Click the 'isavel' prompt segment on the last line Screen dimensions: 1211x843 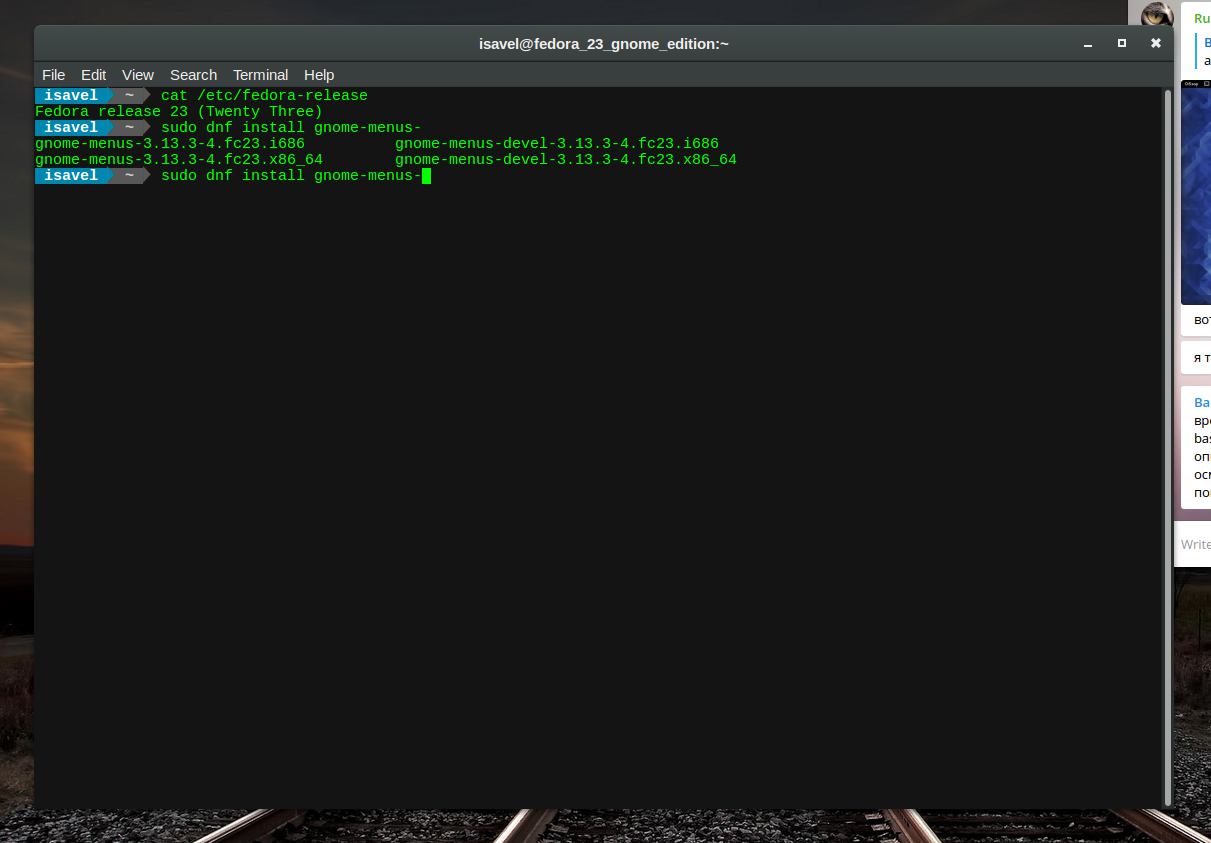(x=71, y=175)
